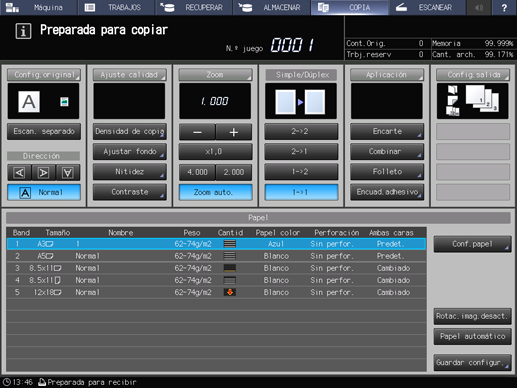Open Encuad. adhesivo option
This screenshot has width=517, height=388.
[x=387, y=192]
